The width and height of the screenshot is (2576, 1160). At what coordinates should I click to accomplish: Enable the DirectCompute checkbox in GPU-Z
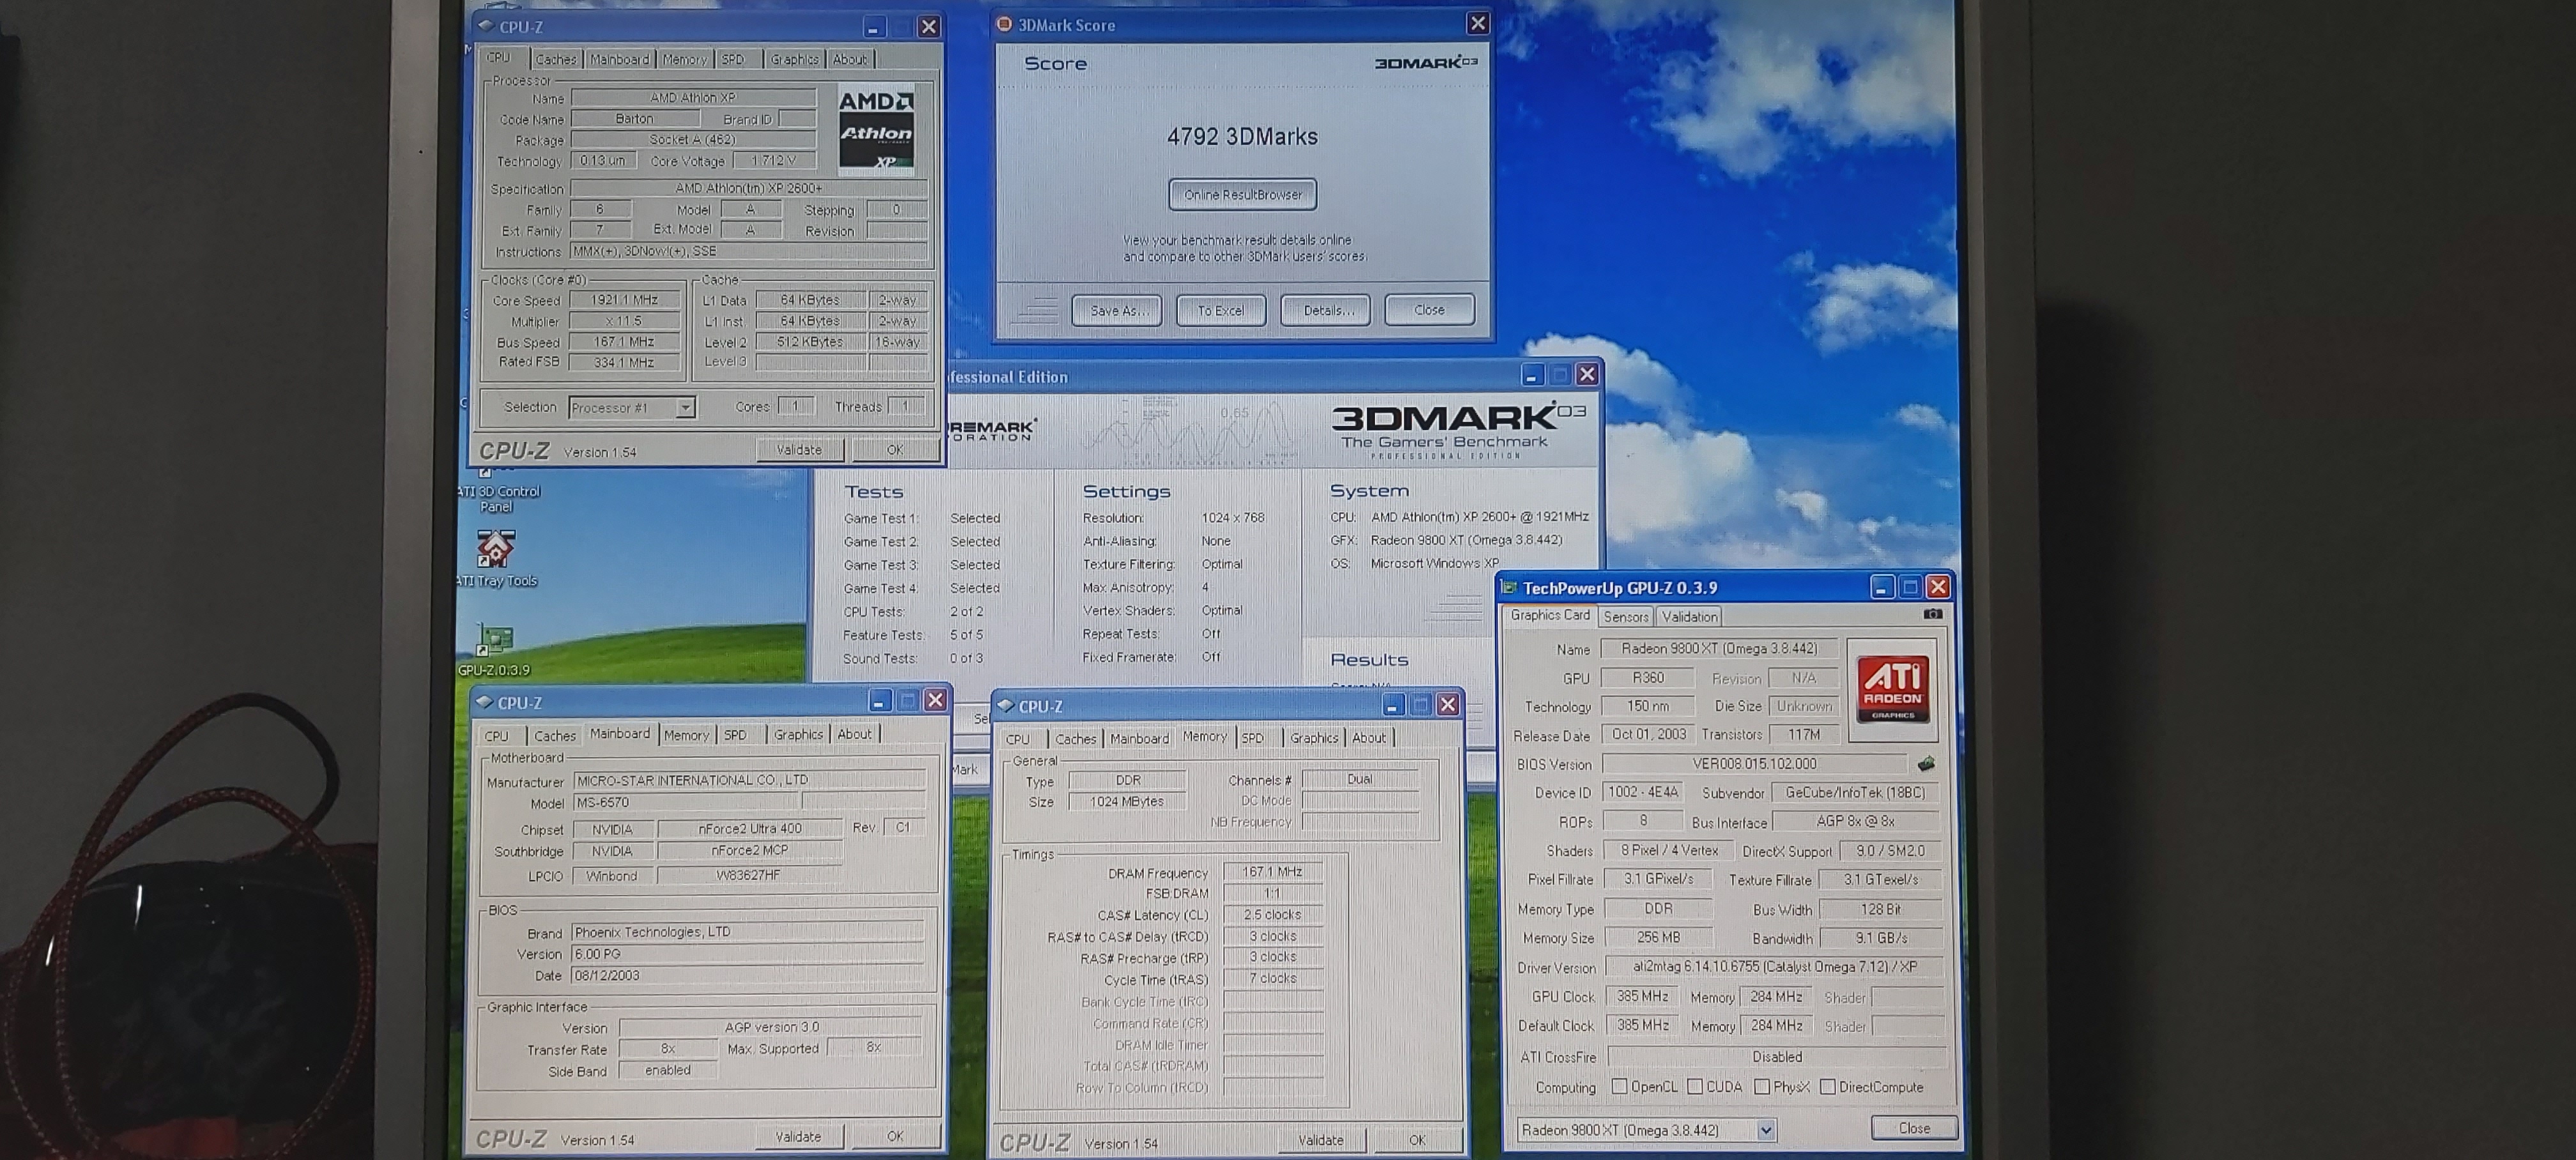point(1828,1086)
